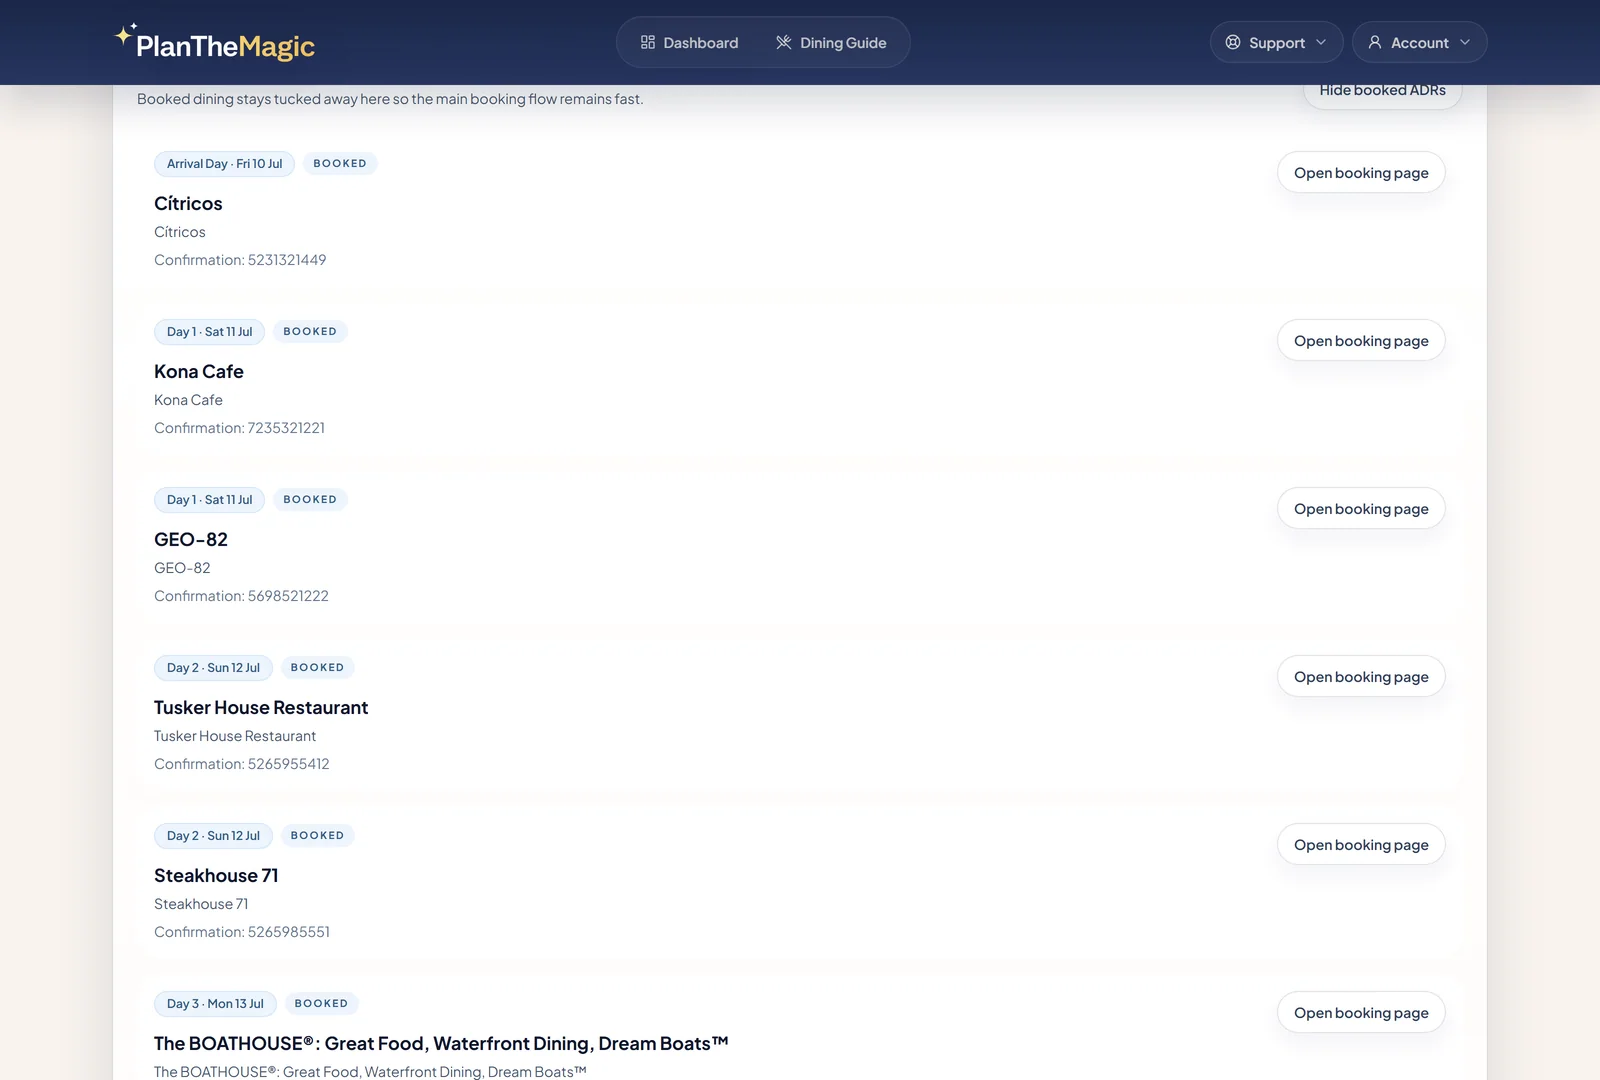Click the Account person icon
Screen dimensions: 1600x1080
click(x=1375, y=42)
